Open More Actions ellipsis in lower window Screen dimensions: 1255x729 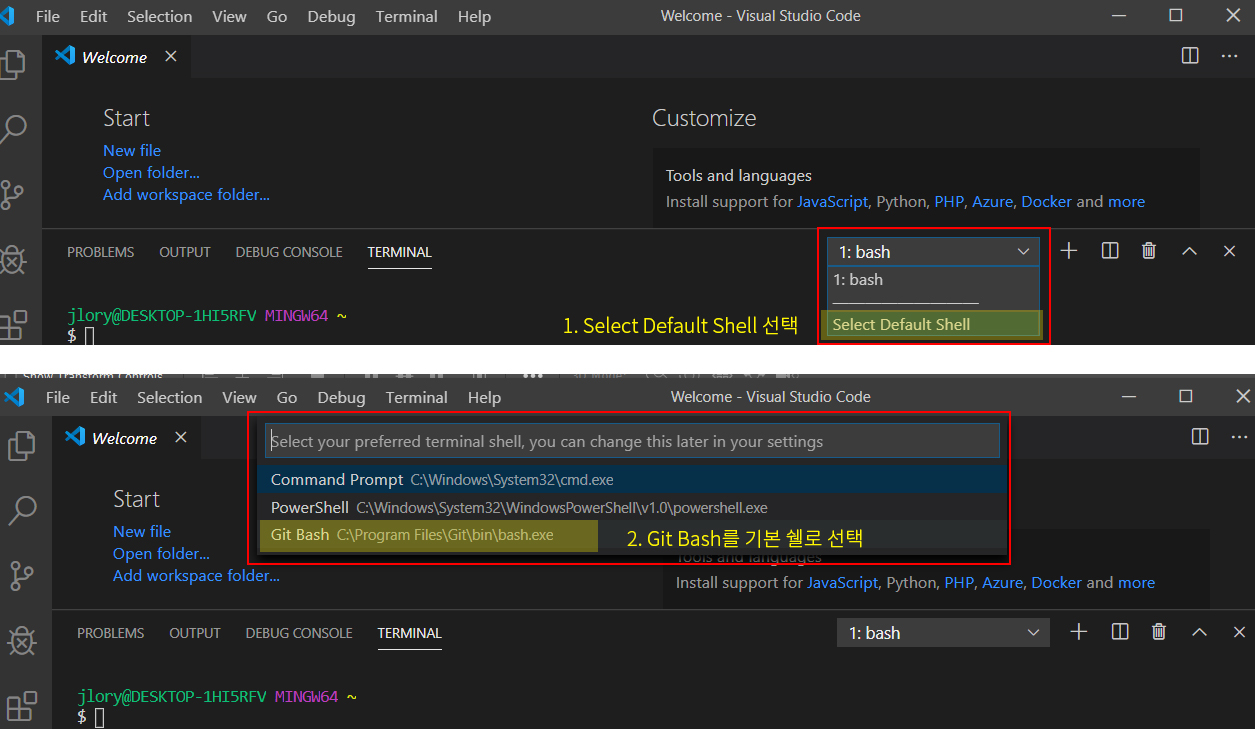coord(1240,437)
